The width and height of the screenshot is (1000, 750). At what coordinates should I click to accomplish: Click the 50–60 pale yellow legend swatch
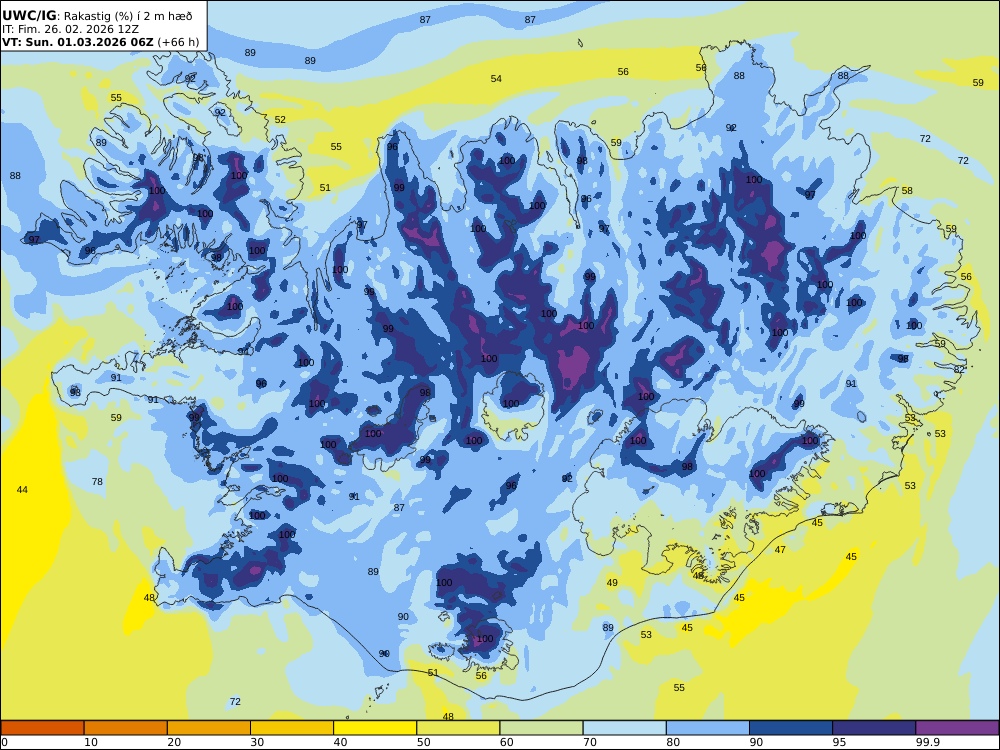pos(458,728)
